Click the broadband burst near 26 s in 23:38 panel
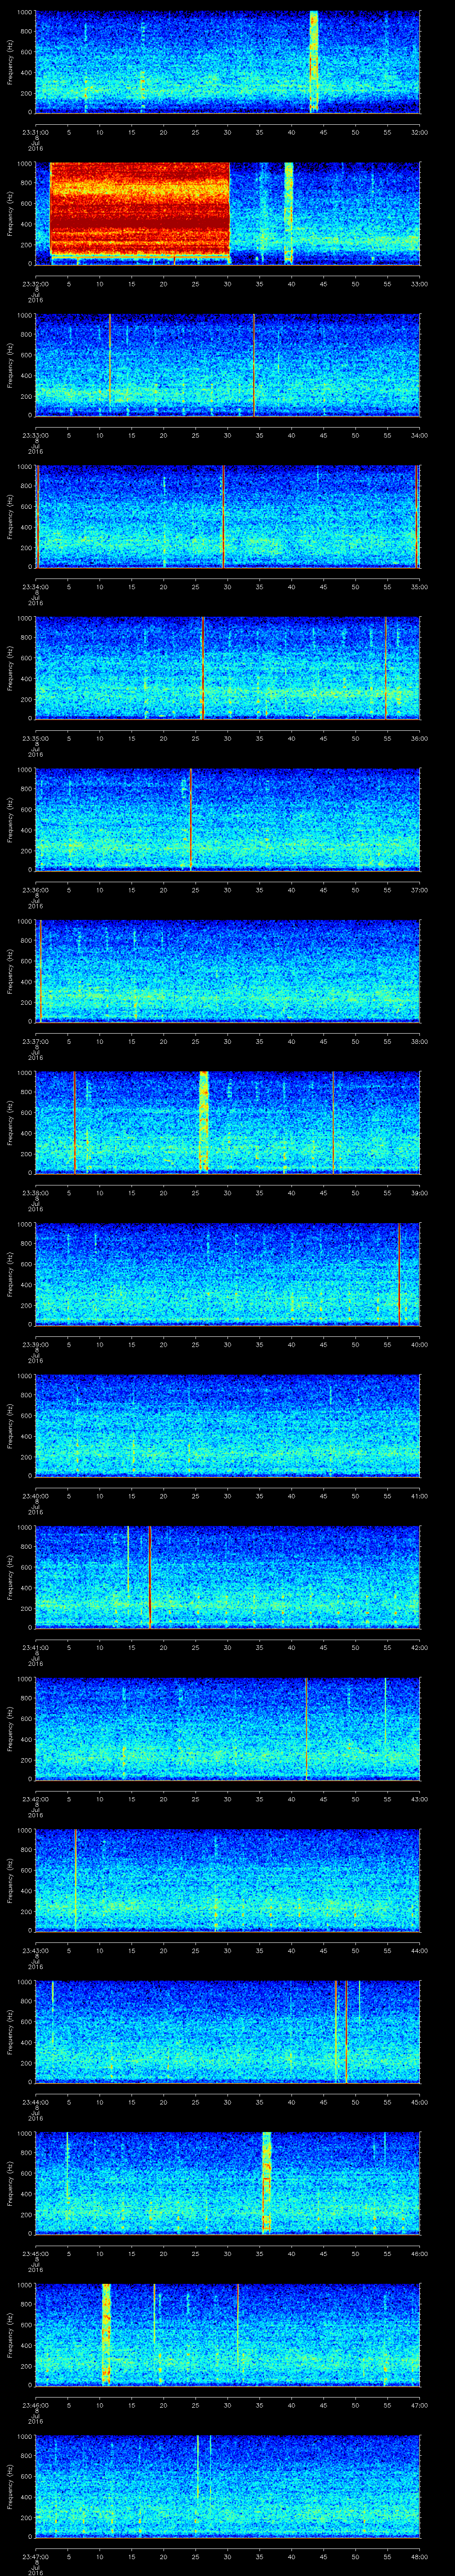Viewport: 455px width, 2576px height. 204,1122
